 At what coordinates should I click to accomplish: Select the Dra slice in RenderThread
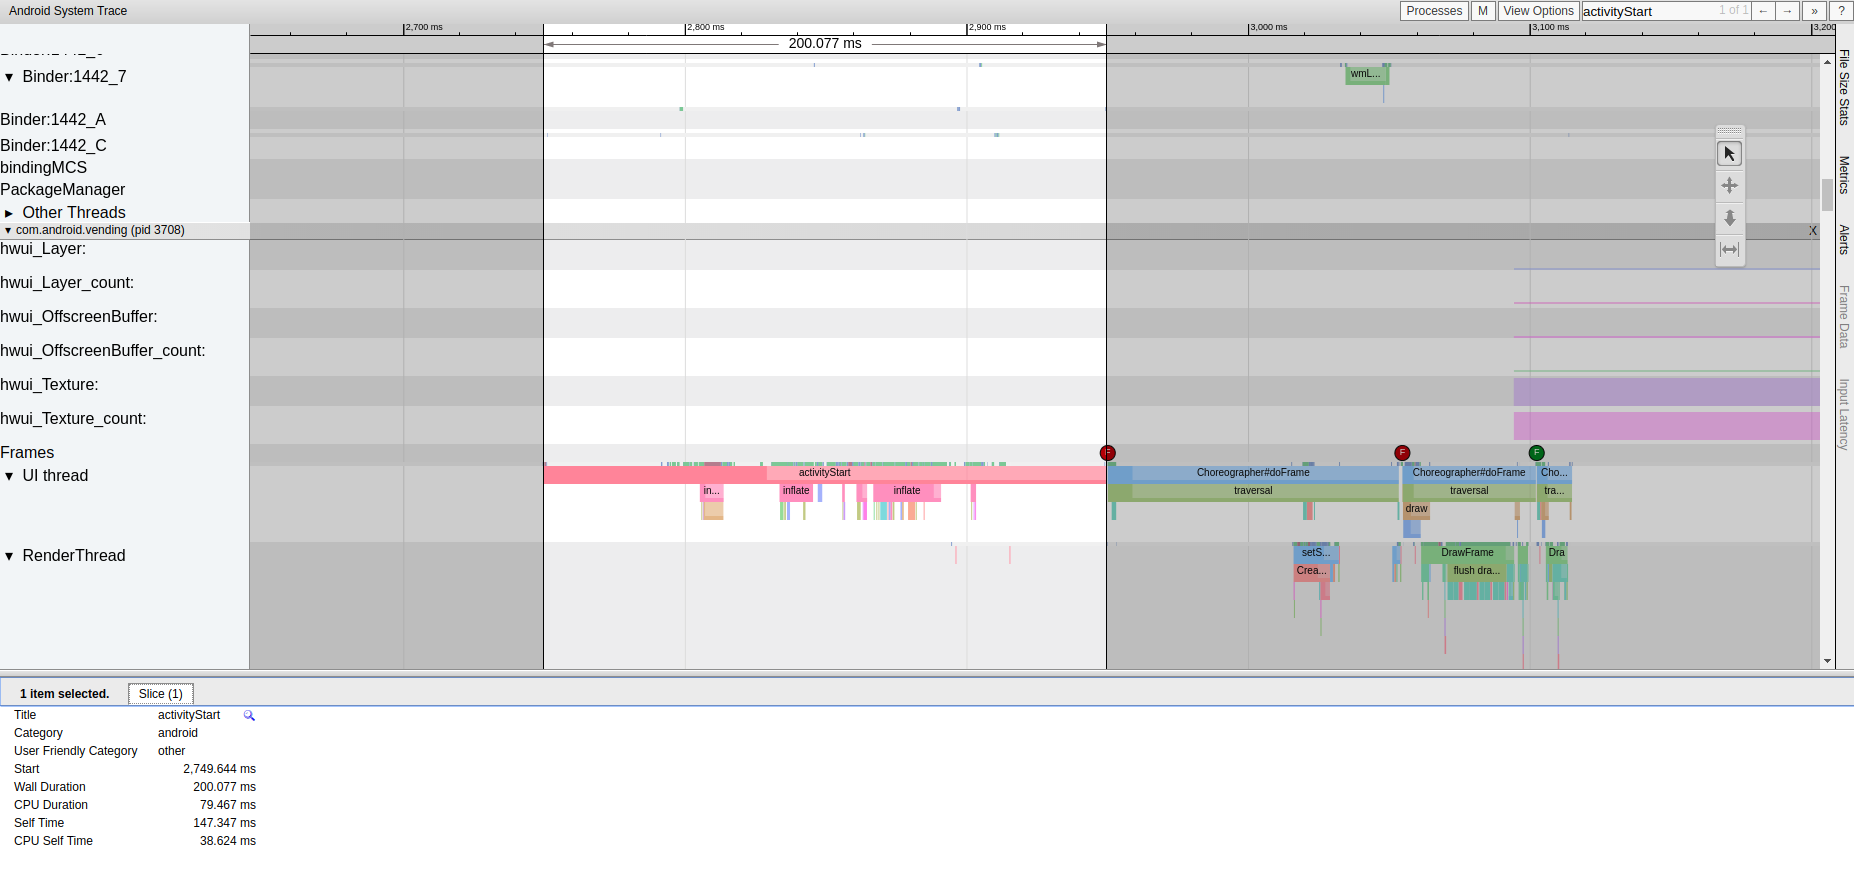[1557, 553]
